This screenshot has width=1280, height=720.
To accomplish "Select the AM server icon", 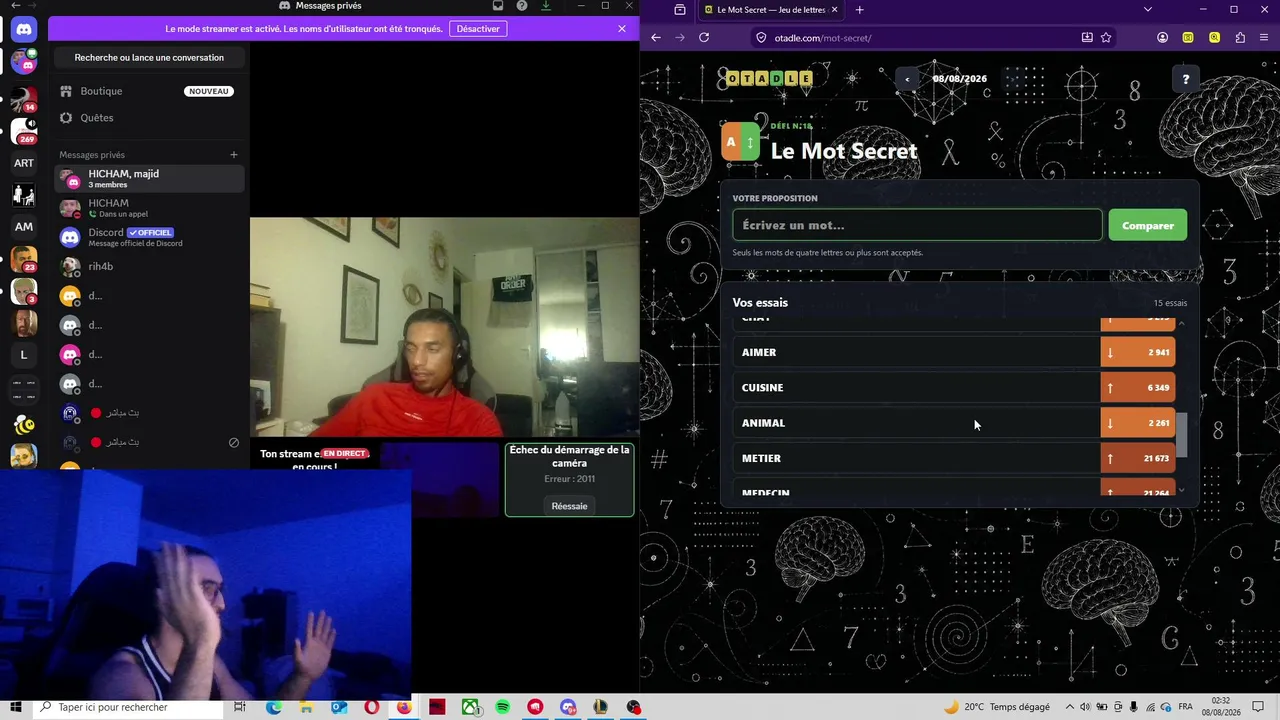I will [24, 227].
